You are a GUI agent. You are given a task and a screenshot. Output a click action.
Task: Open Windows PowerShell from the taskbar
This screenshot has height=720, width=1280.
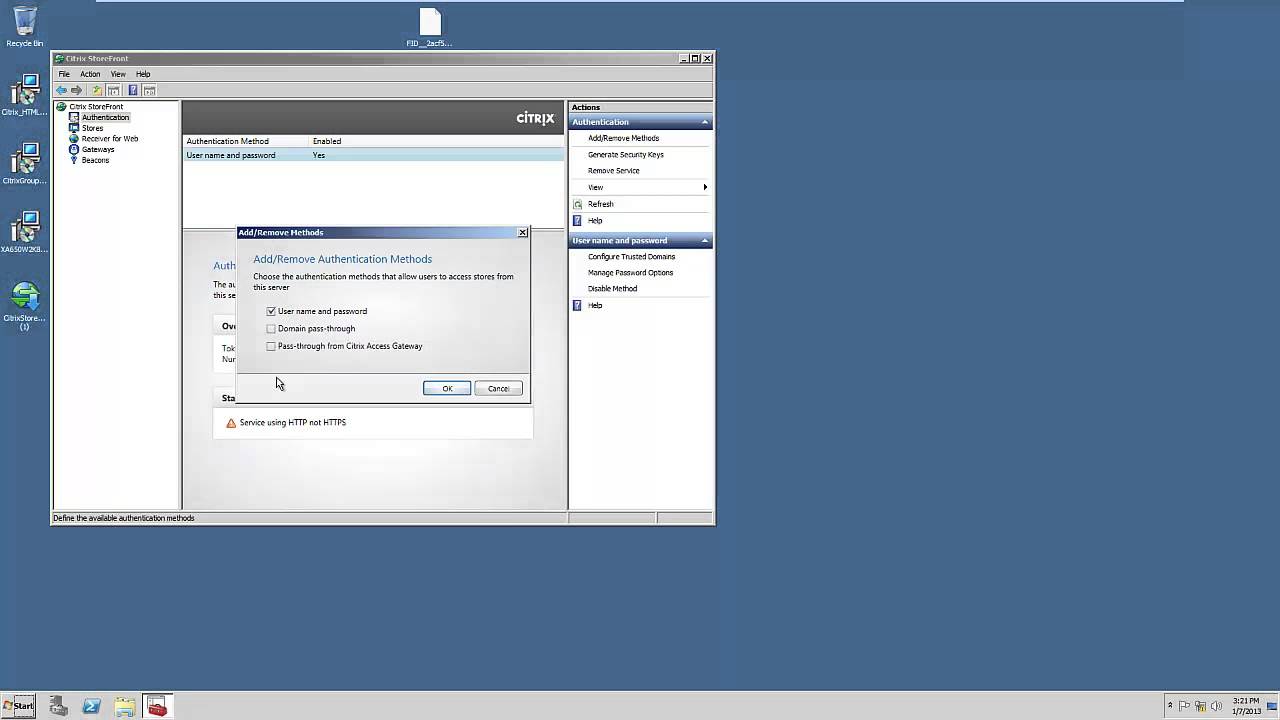coord(91,706)
